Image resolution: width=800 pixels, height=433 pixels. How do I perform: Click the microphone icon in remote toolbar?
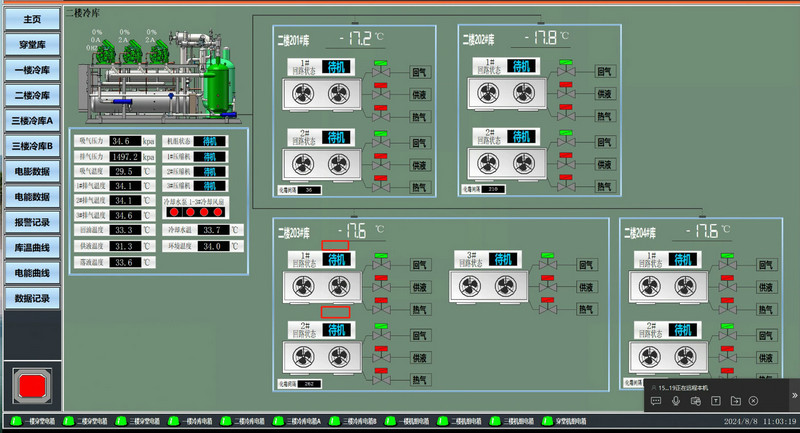(676, 401)
